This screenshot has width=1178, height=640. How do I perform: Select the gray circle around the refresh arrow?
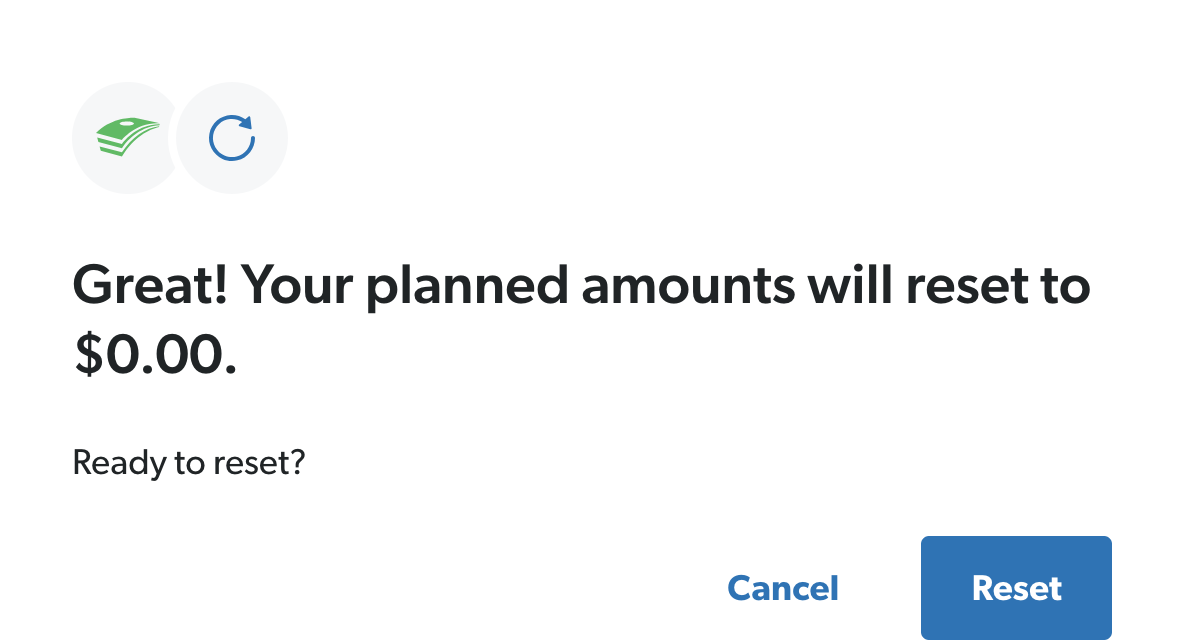[232, 137]
